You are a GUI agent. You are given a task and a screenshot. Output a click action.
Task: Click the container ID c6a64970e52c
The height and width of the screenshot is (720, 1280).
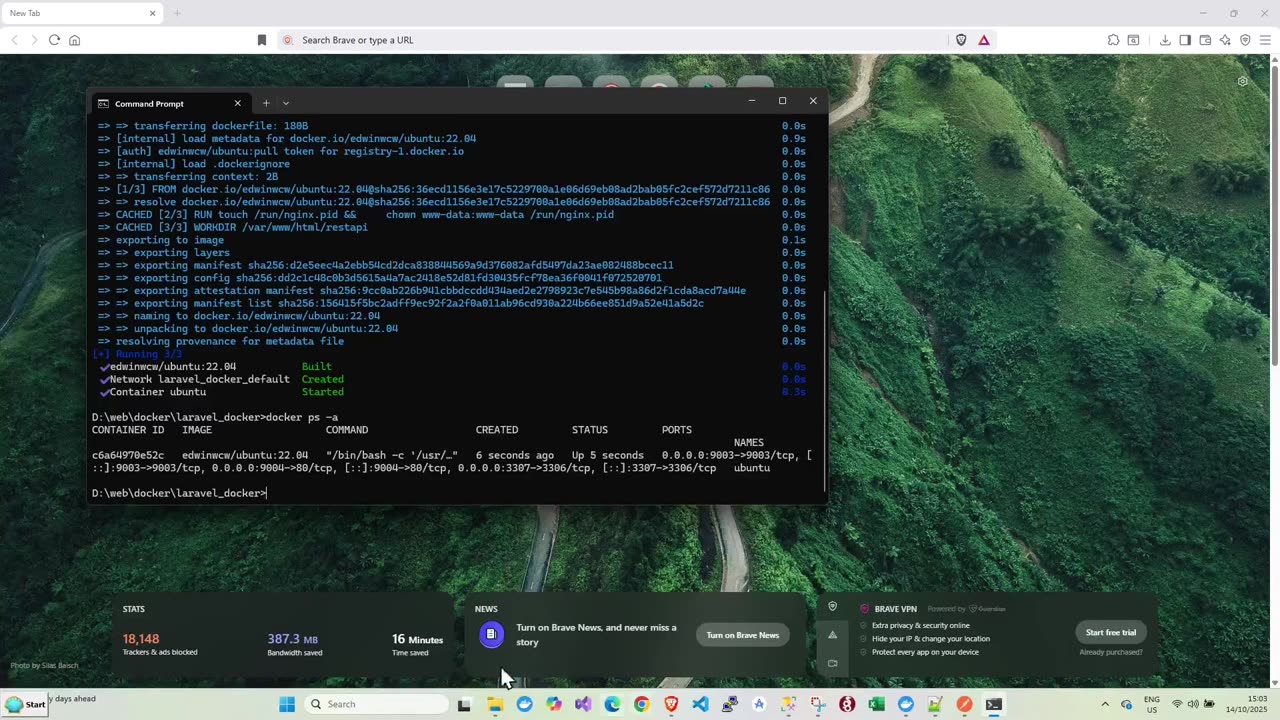click(128, 455)
